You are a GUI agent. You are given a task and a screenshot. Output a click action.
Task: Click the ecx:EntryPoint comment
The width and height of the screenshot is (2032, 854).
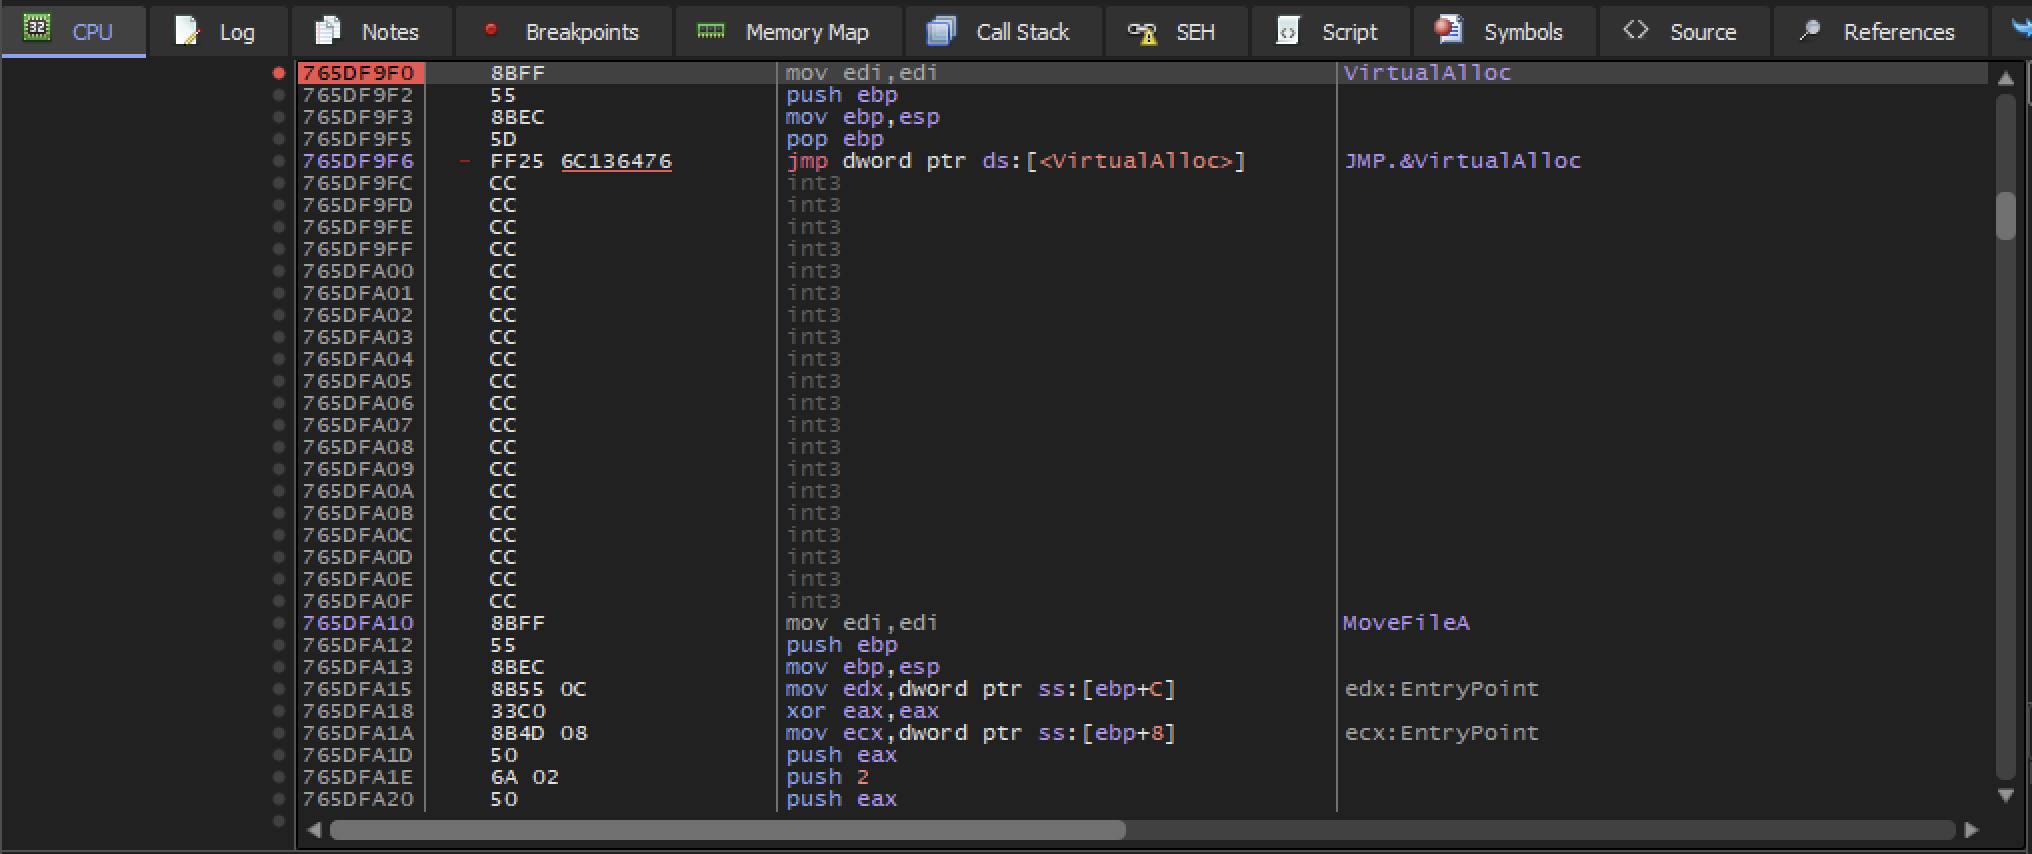[1441, 733]
